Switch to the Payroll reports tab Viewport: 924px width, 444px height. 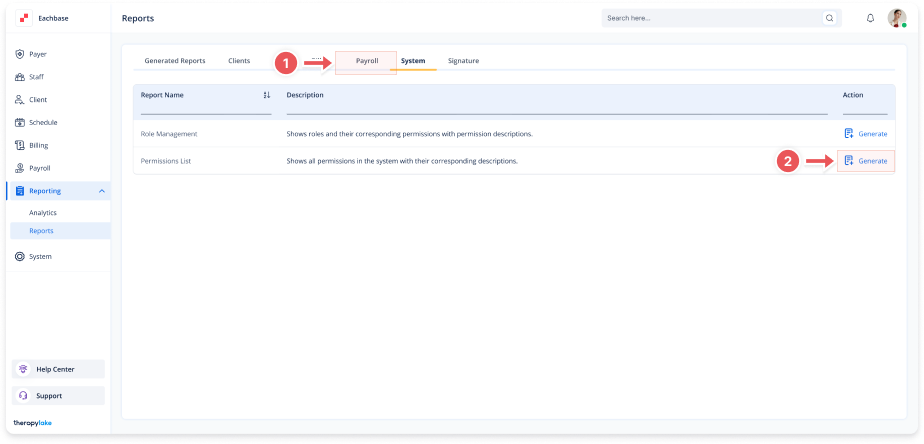coord(367,61)
